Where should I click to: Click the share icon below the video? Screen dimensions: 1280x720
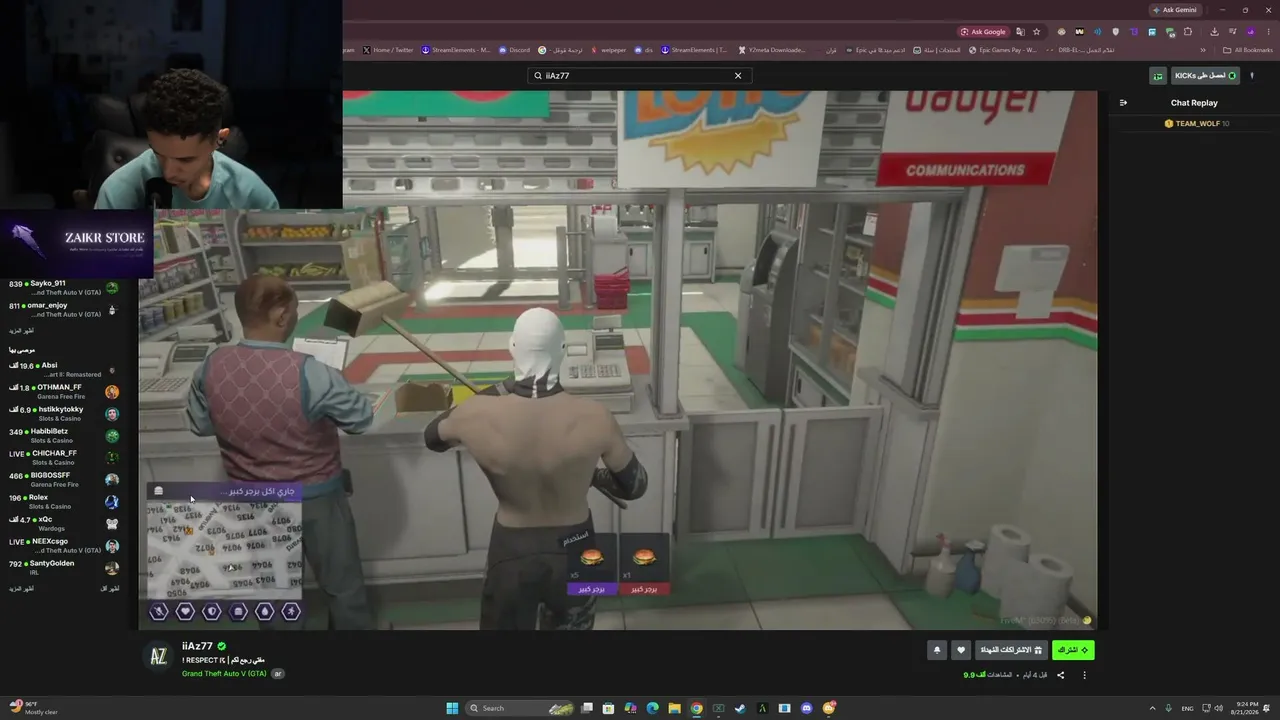1061,675
